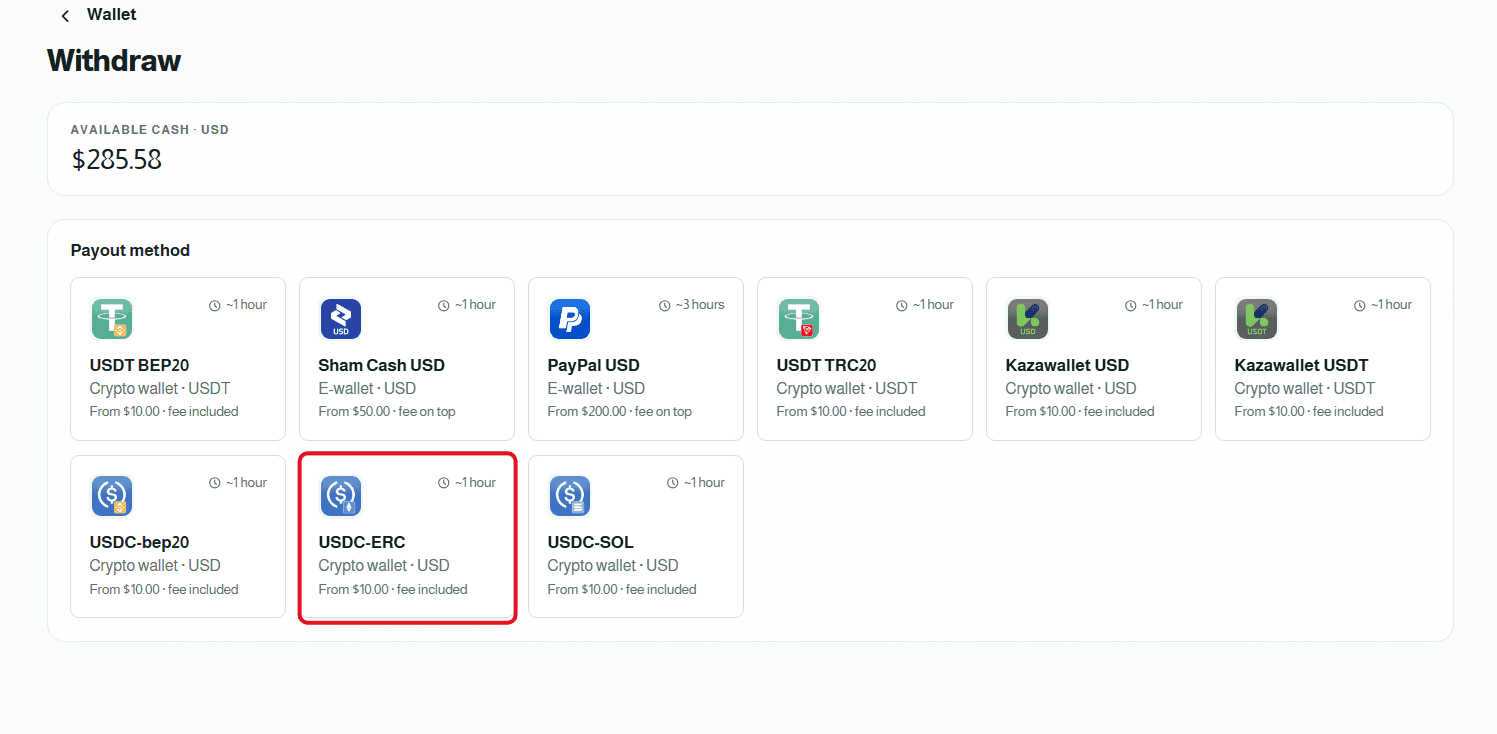Viewport: 1497px width, 734px height.
Task: Click the clock icon on Sham Cash USD card
Action: point(443,305)
